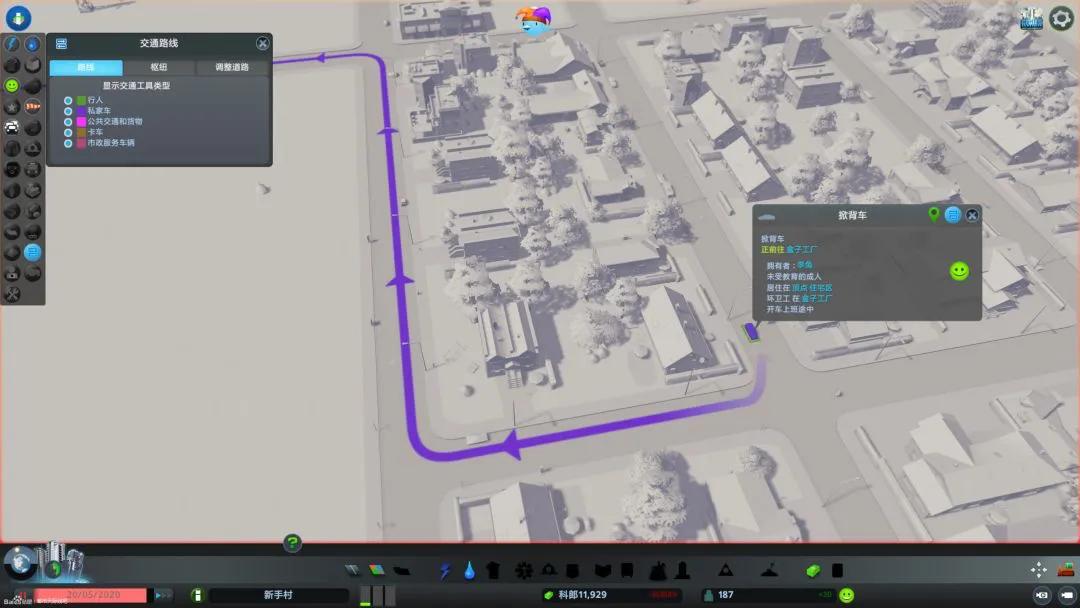1080x608 pixels.
Task: Open the Happiness smiley info view
Action: click(12, 85)
